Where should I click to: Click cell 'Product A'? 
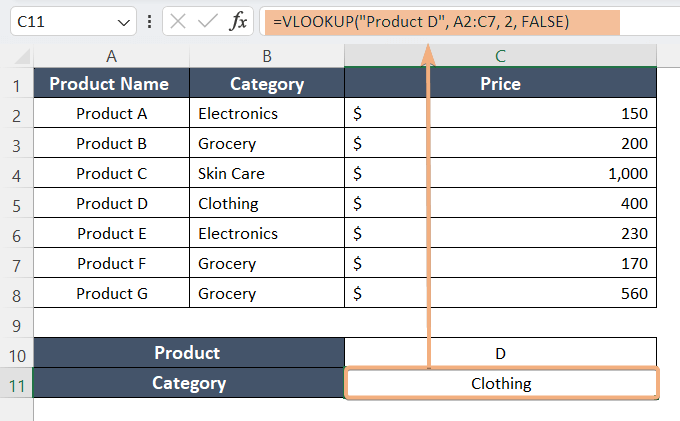pyautogui.click(x=111, y=113)
